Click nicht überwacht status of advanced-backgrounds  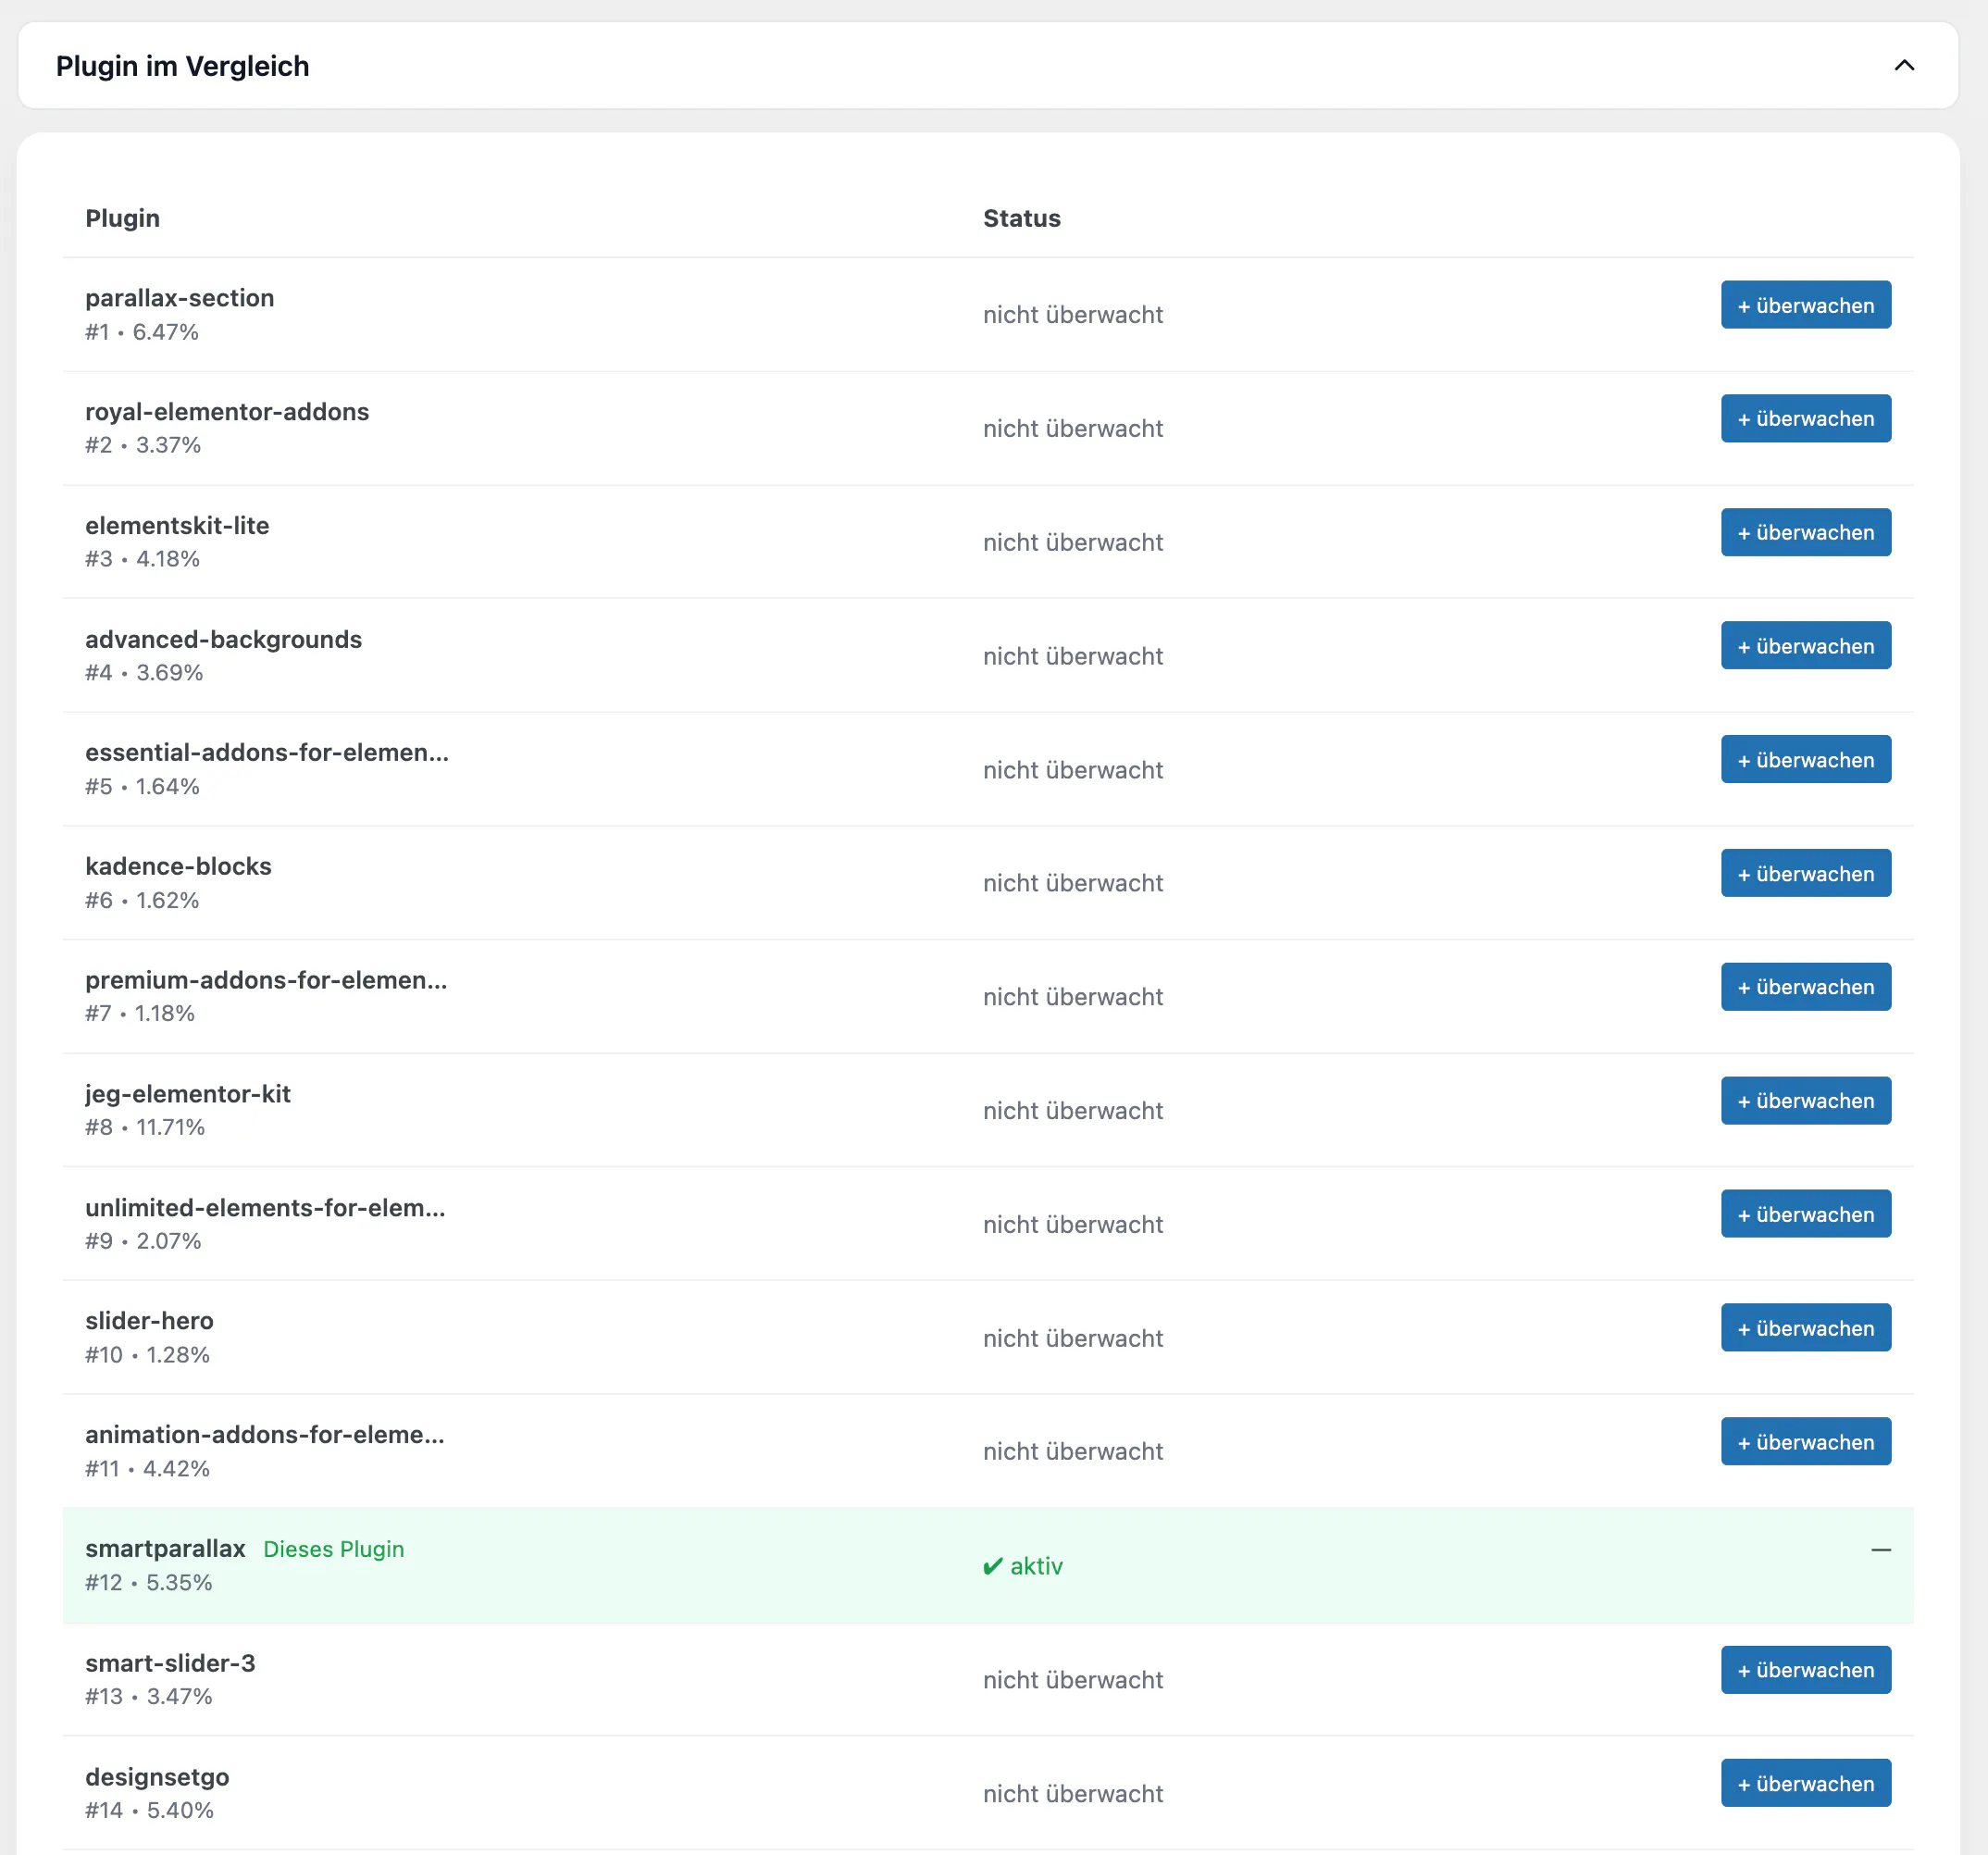pos(1073,656)
